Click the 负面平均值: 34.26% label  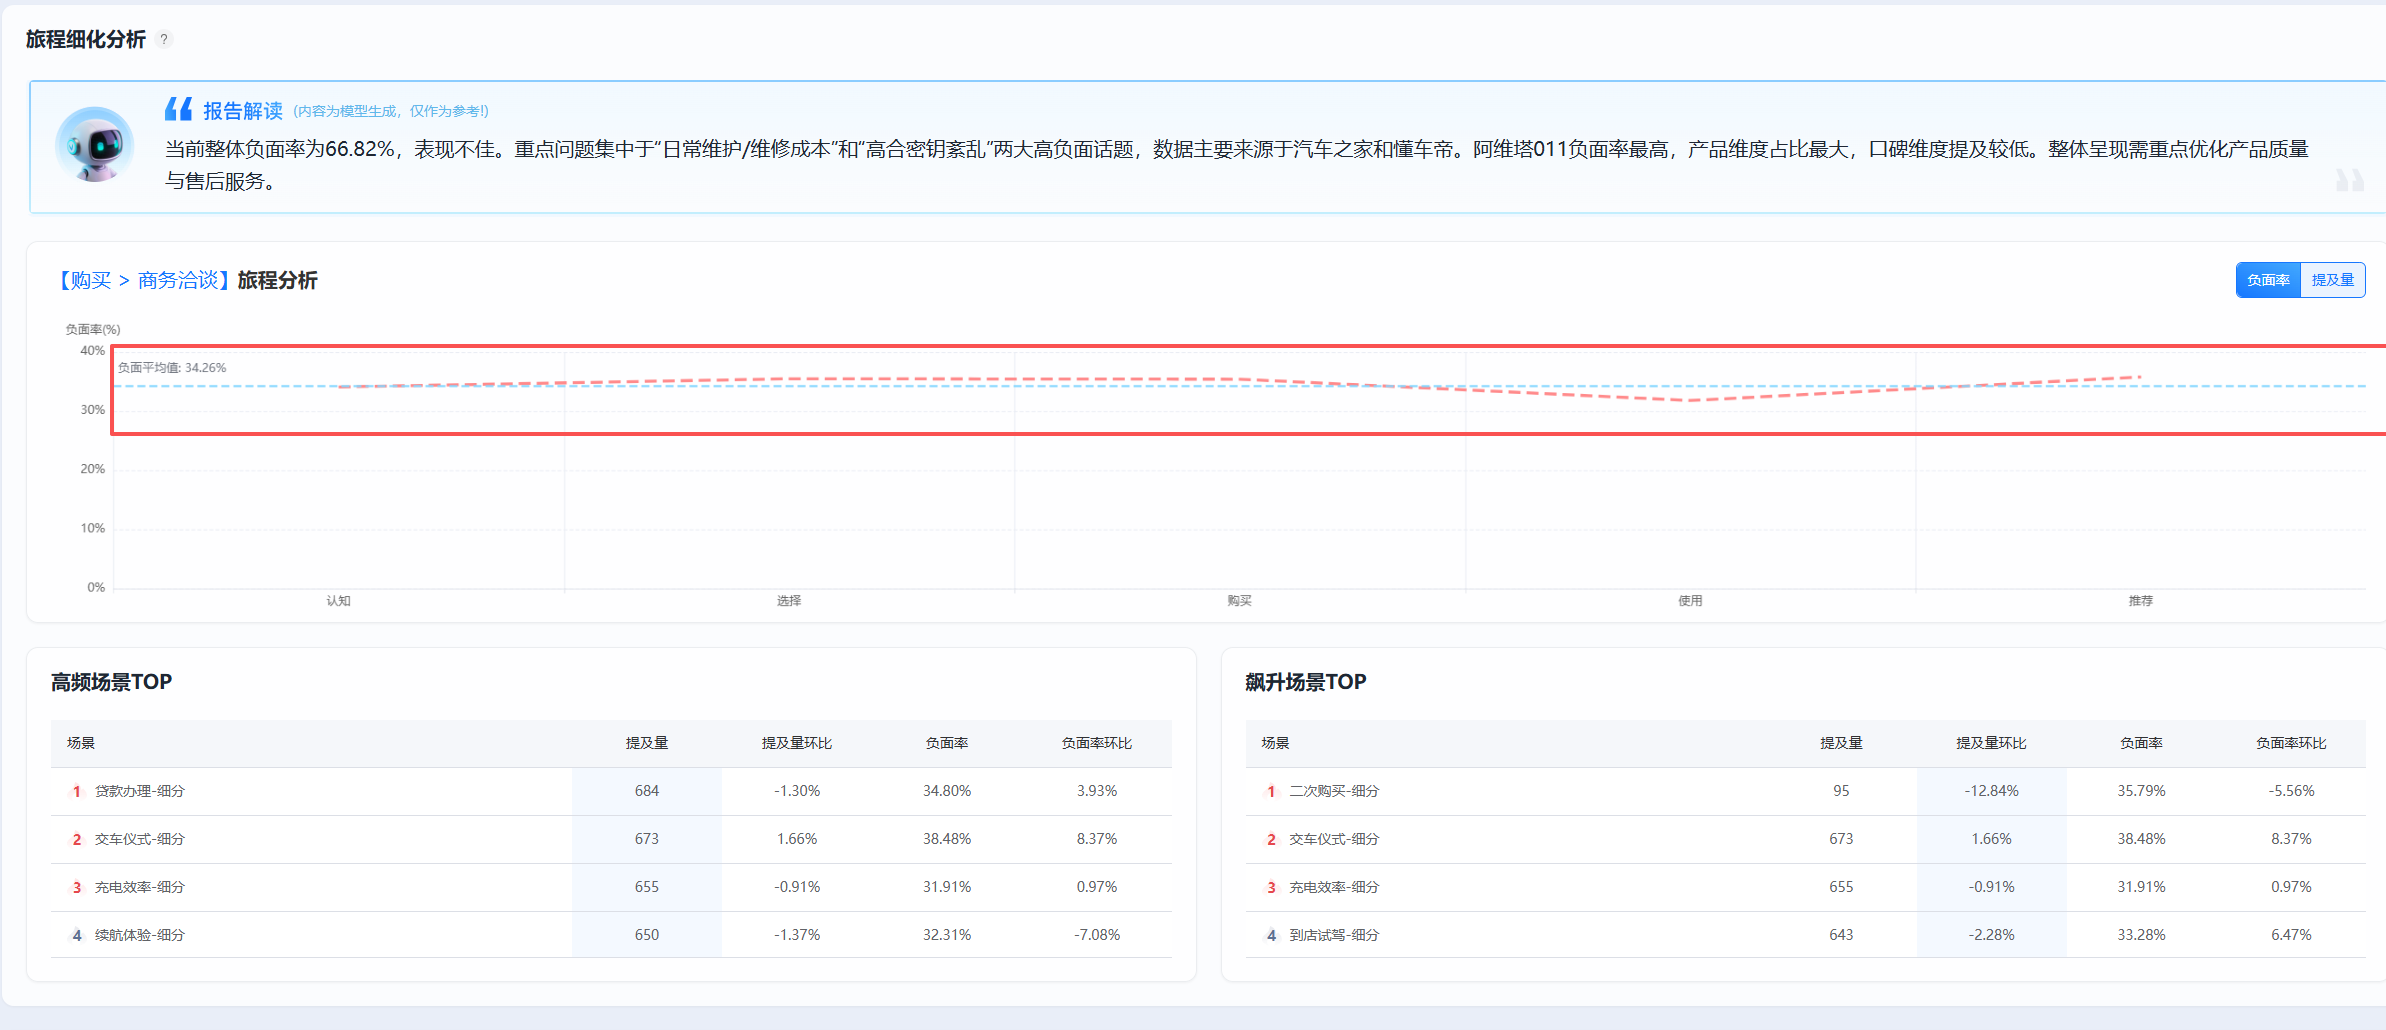[172, 368]
